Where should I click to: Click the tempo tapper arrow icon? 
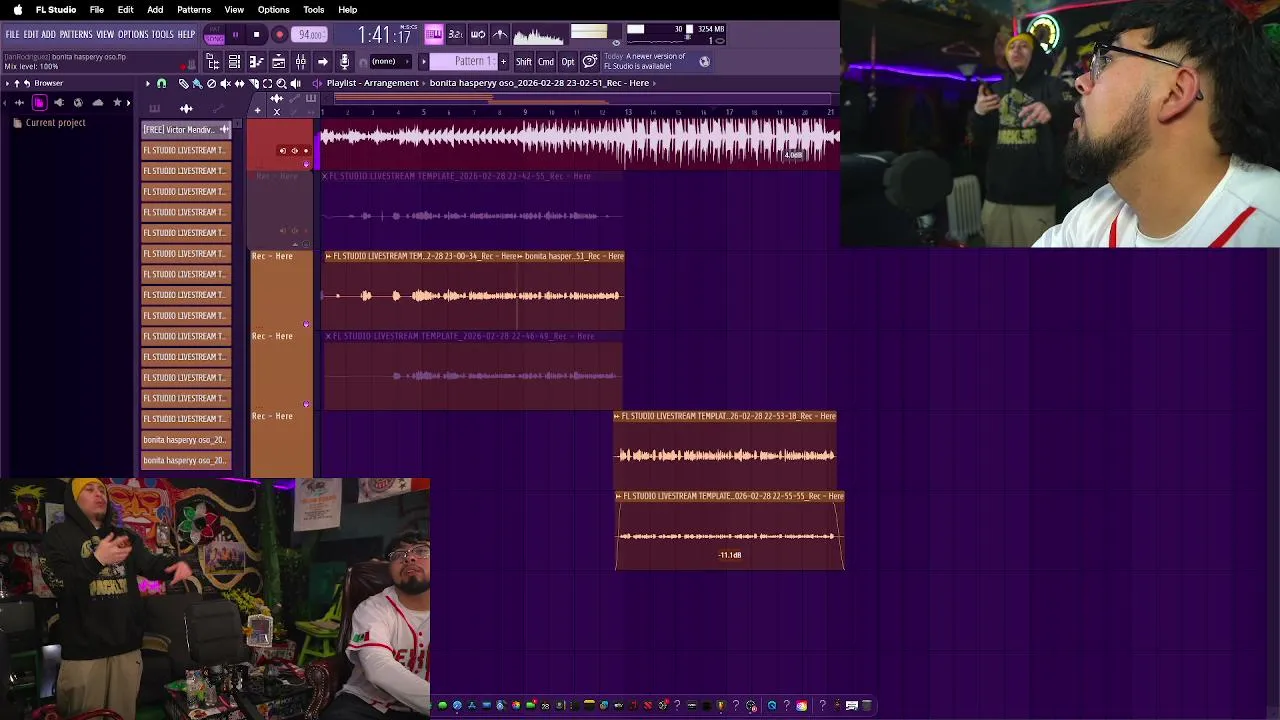click(322, 62)
